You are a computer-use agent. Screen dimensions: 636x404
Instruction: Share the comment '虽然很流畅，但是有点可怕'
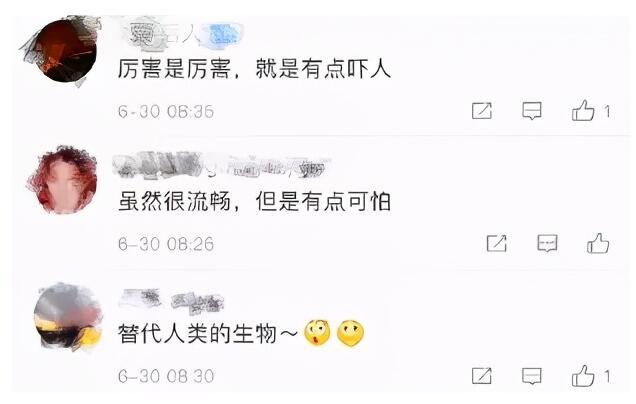[x=497, y=243]
